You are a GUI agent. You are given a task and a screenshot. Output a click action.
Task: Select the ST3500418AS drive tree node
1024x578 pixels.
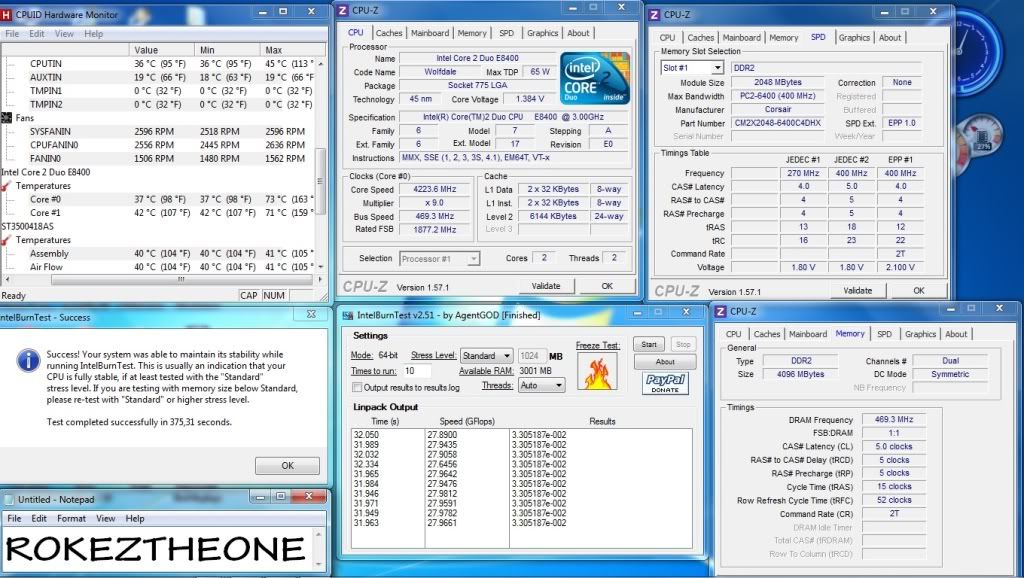pyautogui.click(x=27, y=227)
